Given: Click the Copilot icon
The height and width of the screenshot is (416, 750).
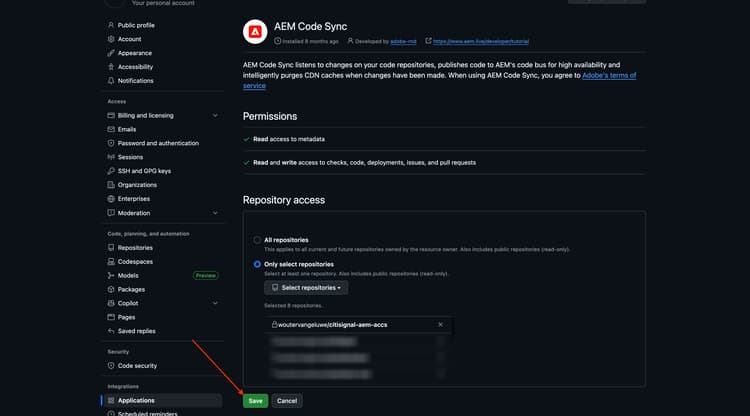Looking at the screenshot, I should coord(111,304).
